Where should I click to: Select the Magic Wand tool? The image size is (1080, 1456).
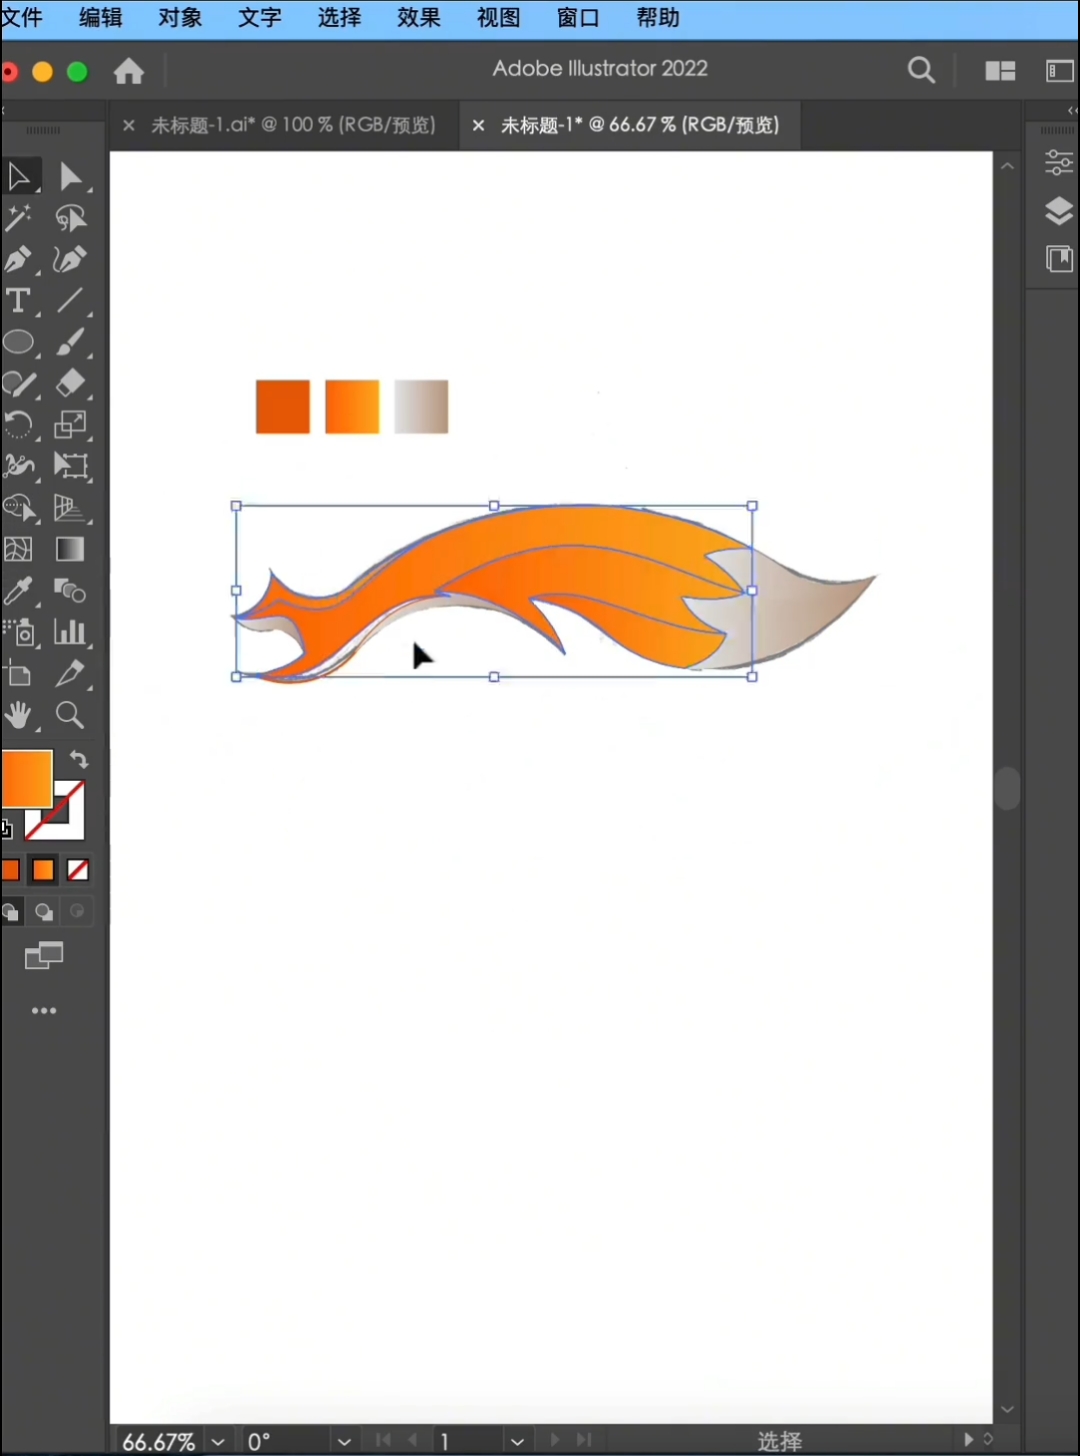pyautogui.click(x=18, y=218)
